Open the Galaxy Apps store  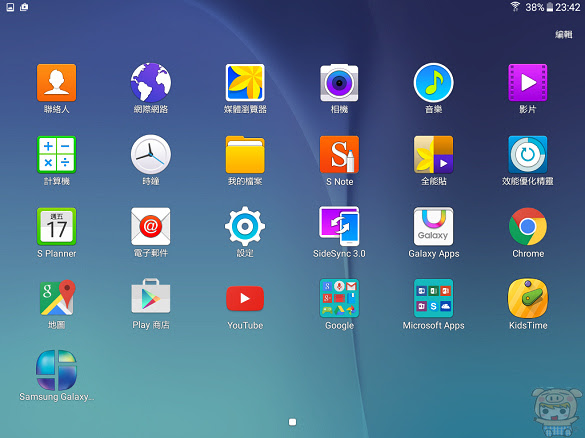[x=434, y=226]
